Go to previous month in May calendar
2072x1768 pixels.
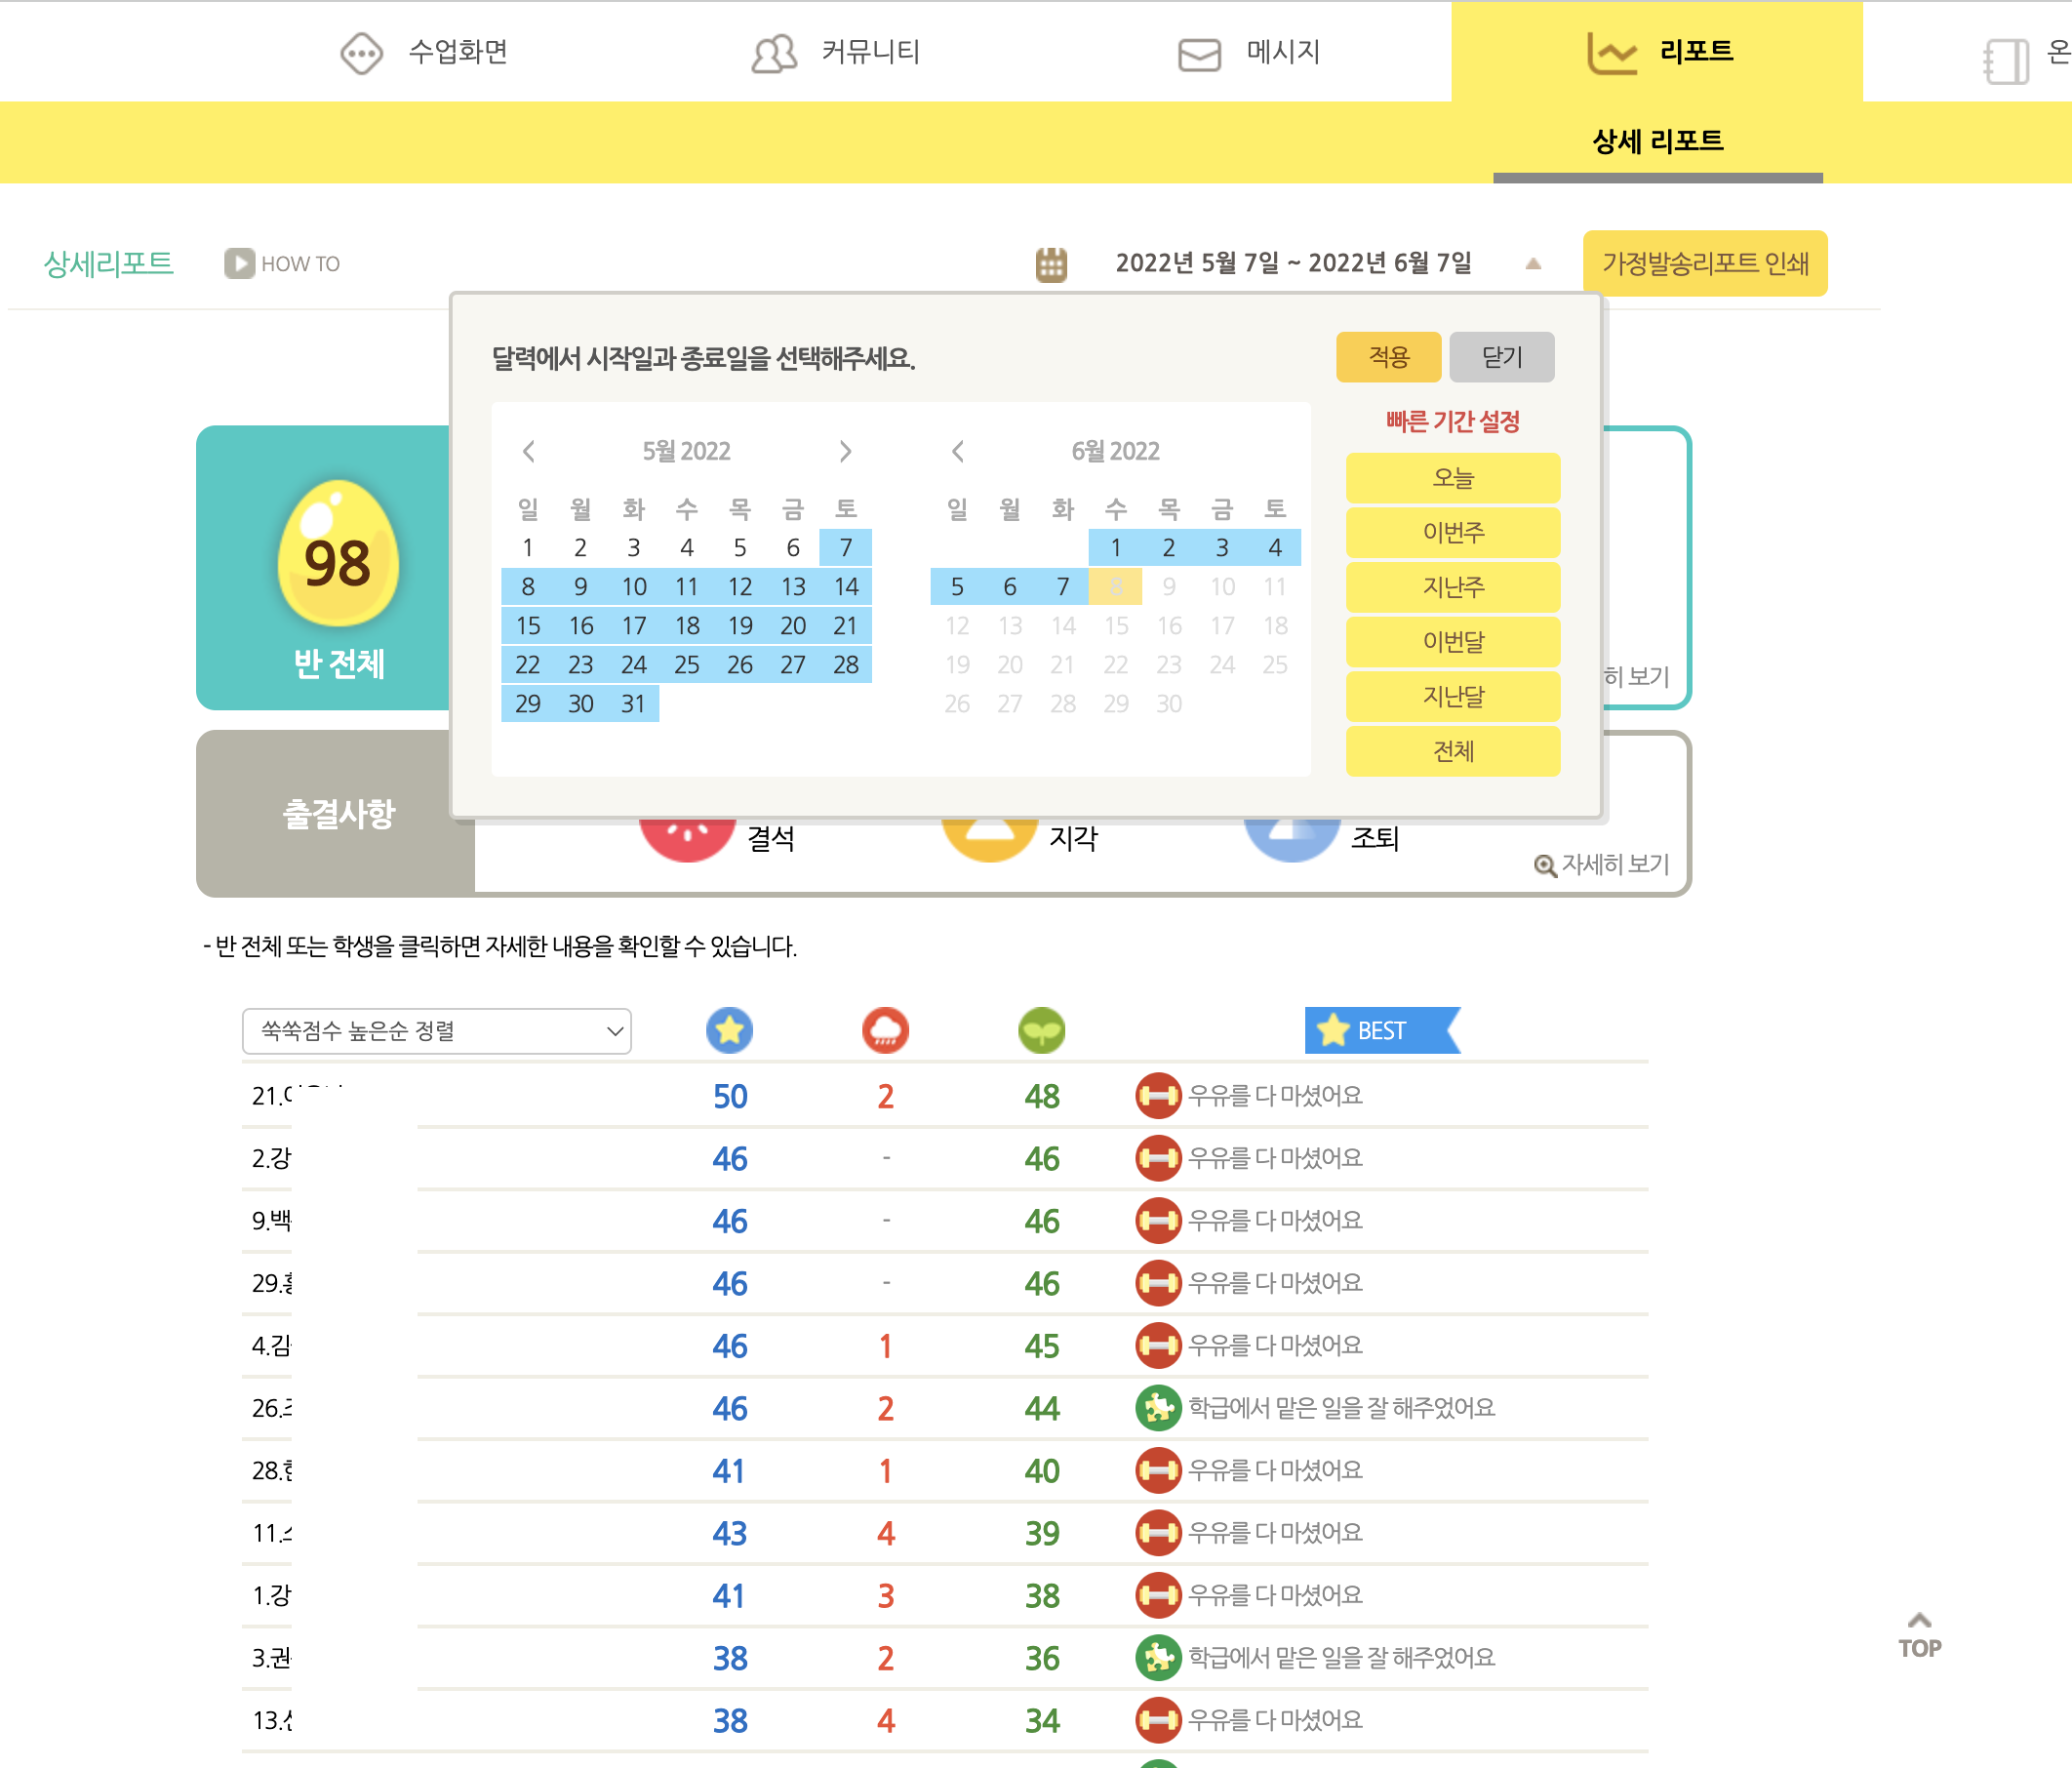[529, 451]
